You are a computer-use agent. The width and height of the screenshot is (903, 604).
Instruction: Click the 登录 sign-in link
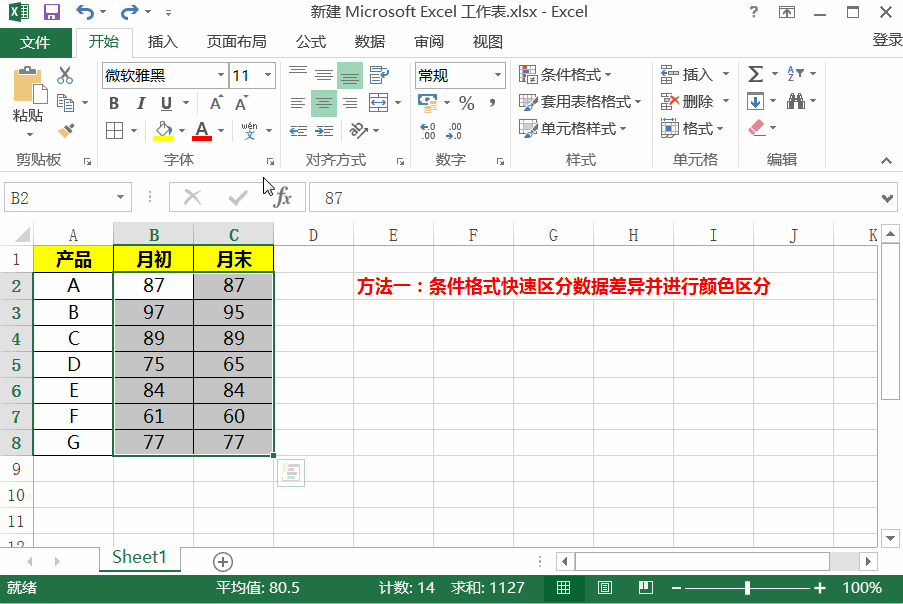coord(887,40)
